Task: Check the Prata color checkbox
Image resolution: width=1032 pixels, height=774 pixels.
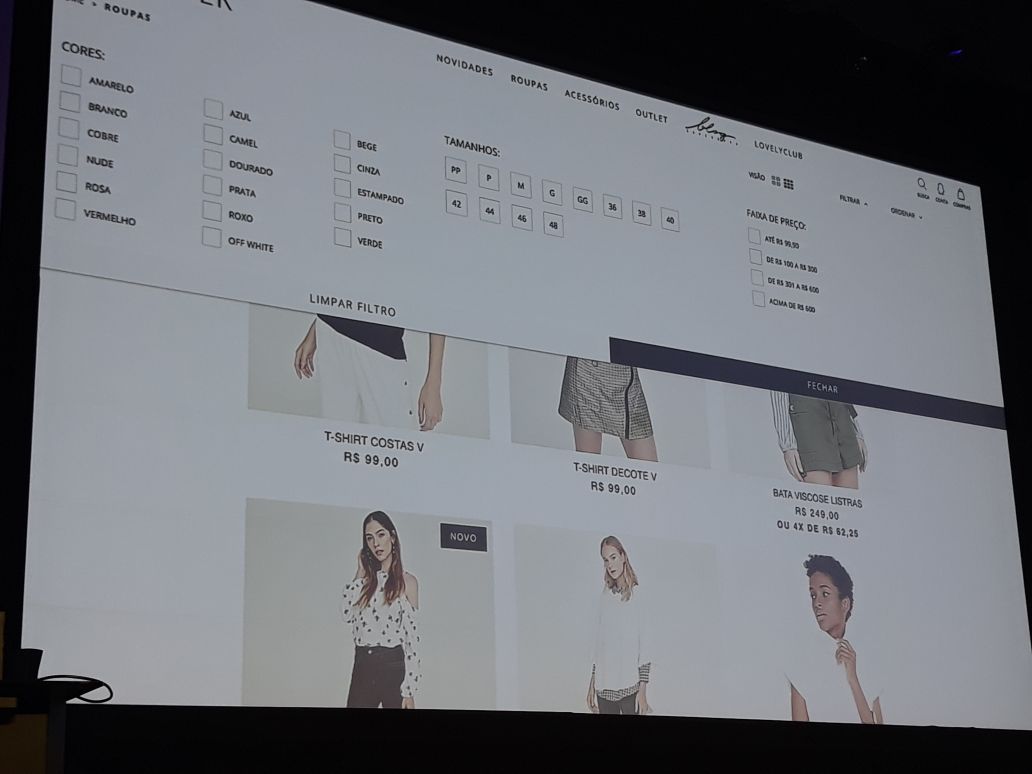Action: 212,186
